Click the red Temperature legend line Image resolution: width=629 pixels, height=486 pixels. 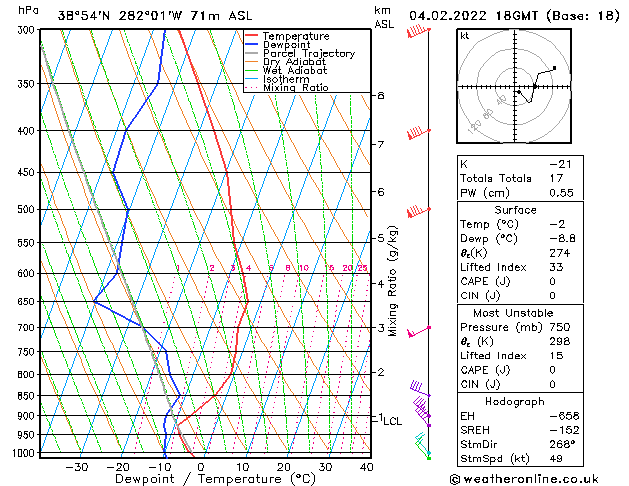(x=252, y=36)
